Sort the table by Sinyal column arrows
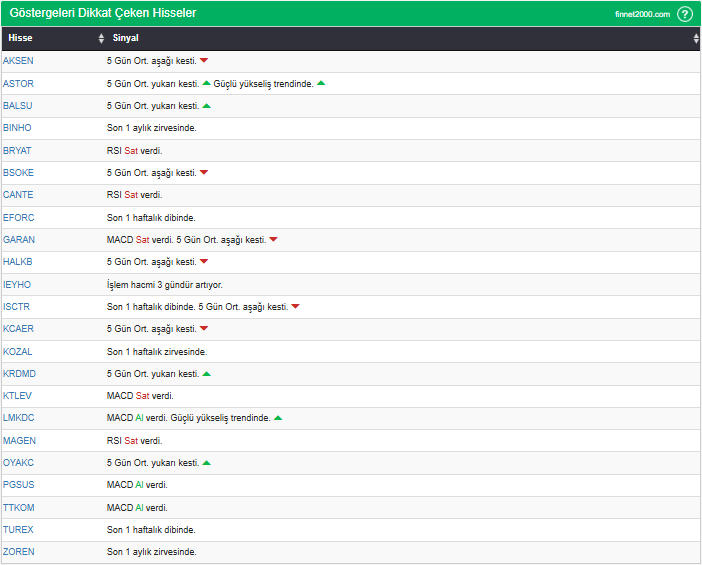Screen dimensions: 702x565 point(696,39)
